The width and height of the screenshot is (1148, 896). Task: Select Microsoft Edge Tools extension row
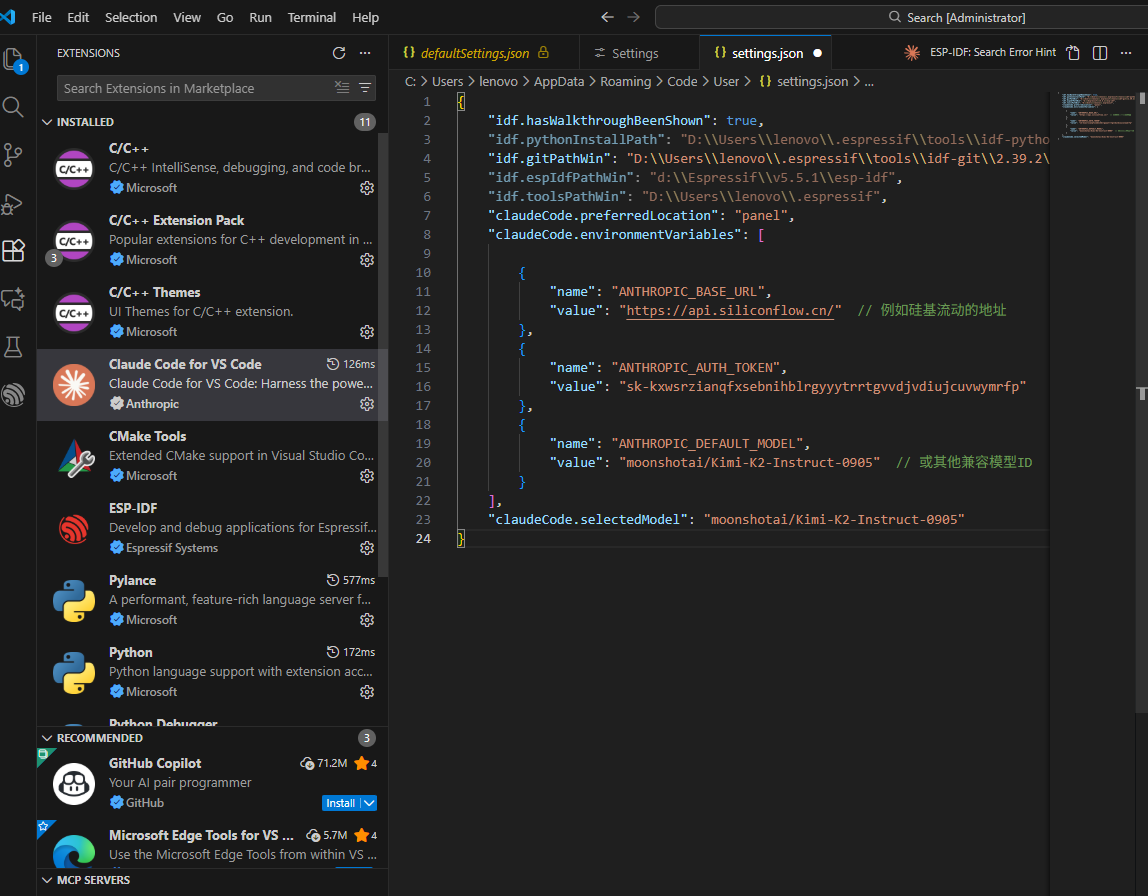[x=212, y=845]
